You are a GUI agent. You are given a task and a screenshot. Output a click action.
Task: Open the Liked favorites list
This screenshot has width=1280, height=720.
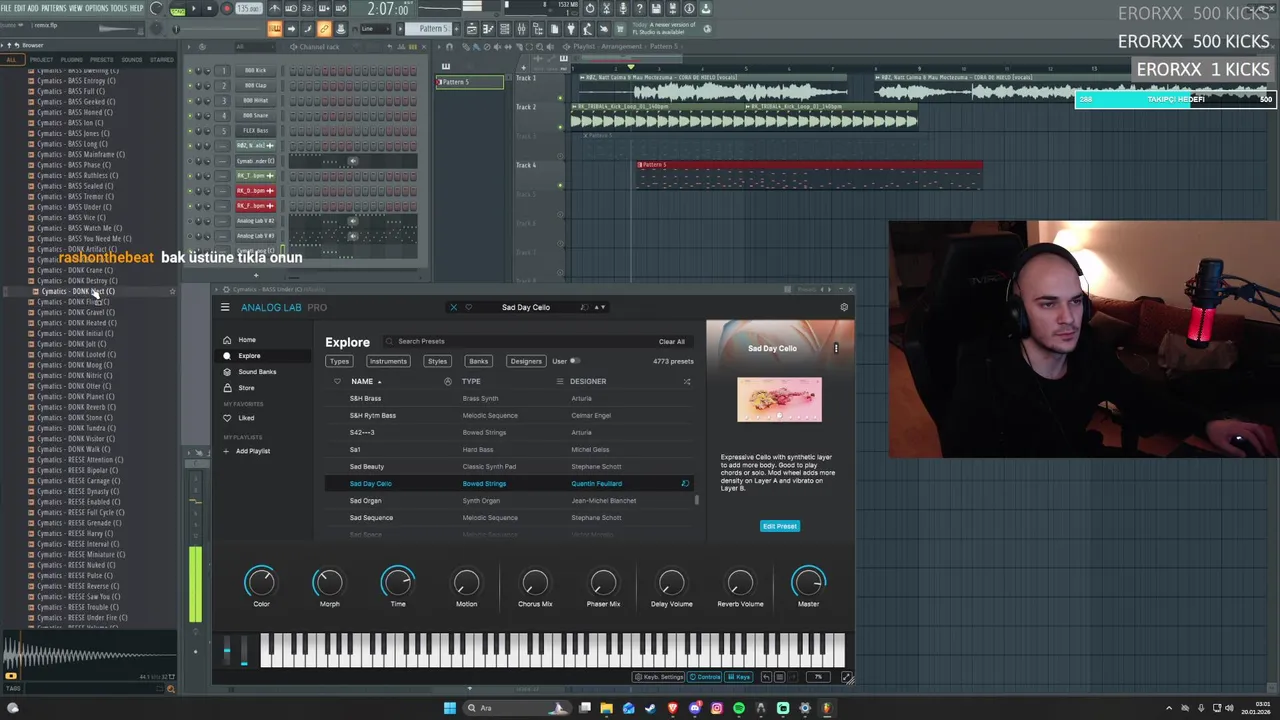246,418
